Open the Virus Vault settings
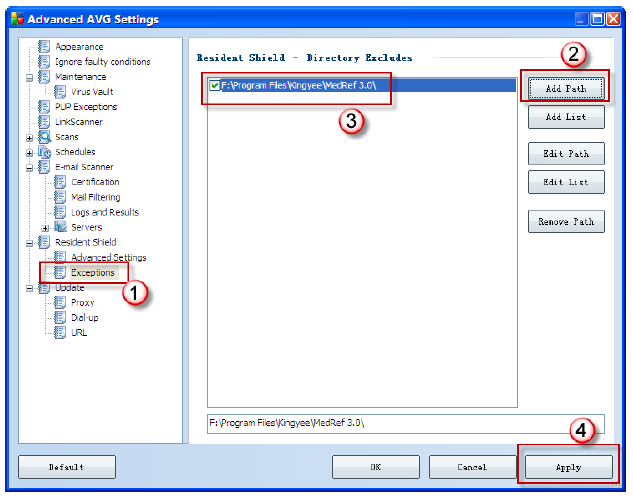This screenshot has height=497, width=633. (92, 92)
